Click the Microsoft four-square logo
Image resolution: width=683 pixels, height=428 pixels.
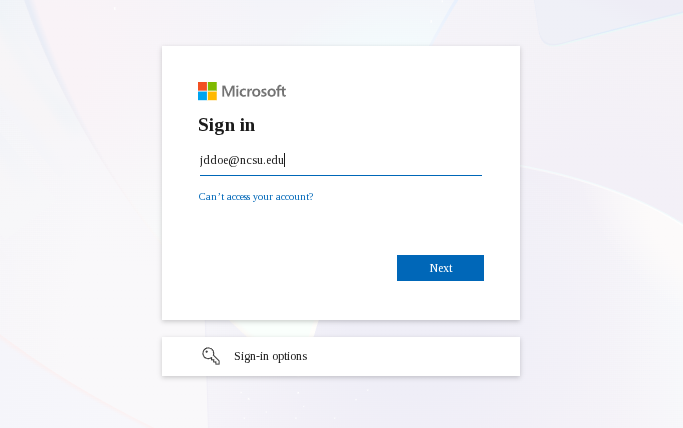pyautogui.click(x=207, y=91)
